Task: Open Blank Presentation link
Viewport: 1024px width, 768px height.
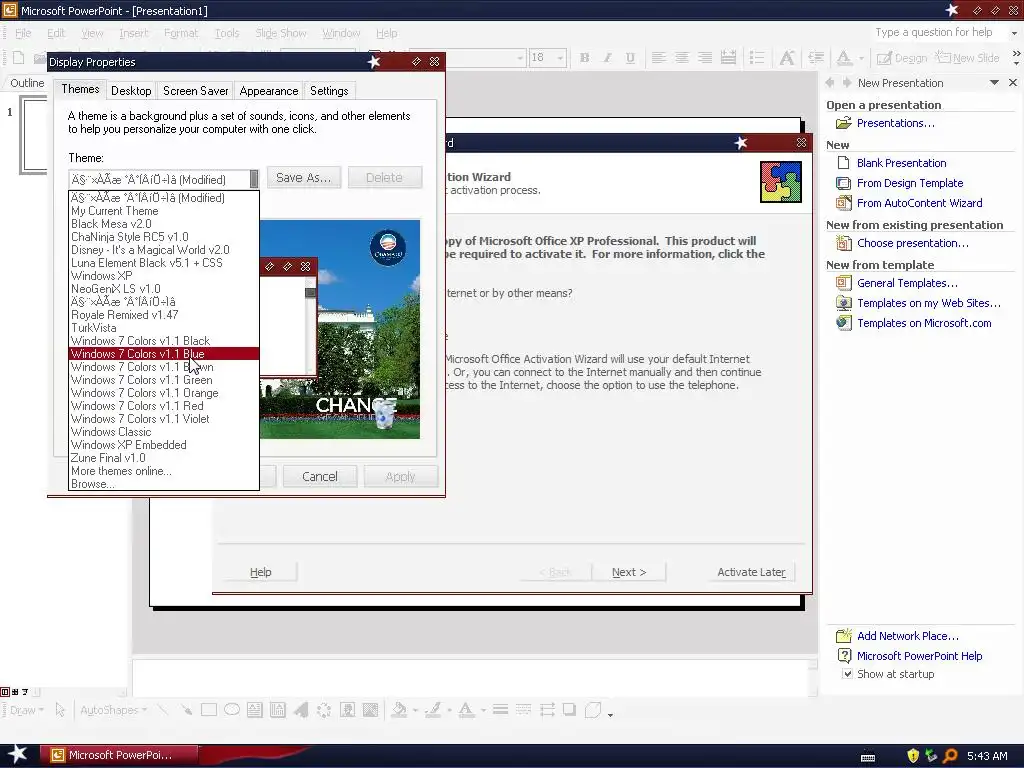Action: pos(901,163)
